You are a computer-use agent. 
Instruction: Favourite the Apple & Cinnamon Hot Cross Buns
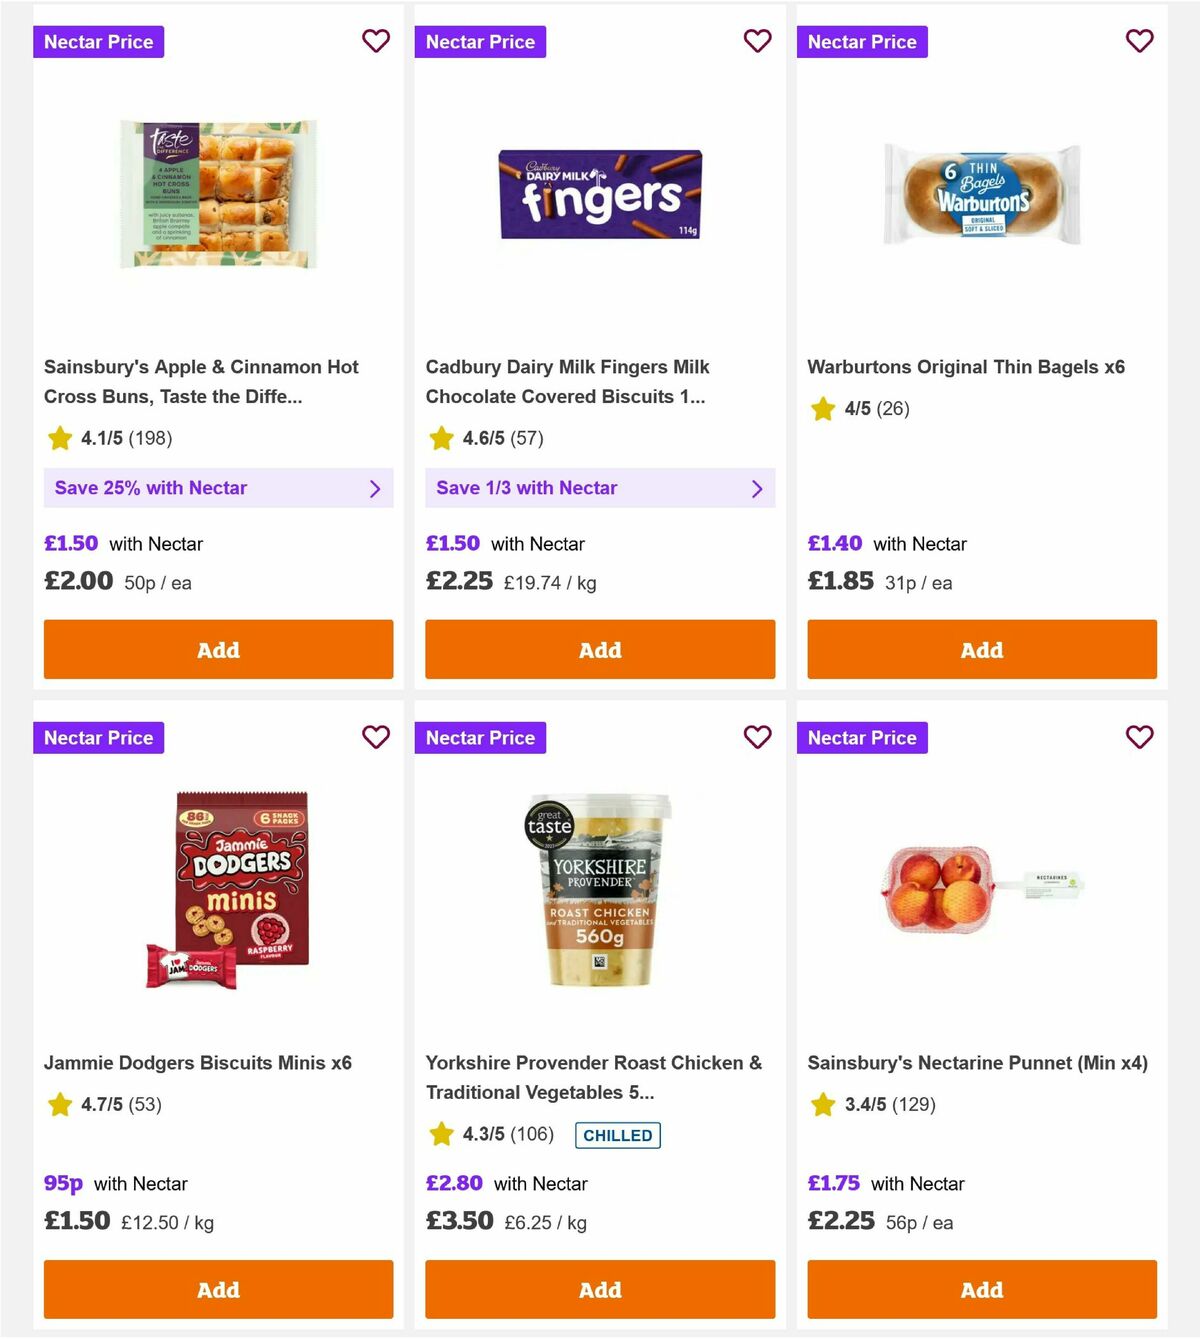376,41
